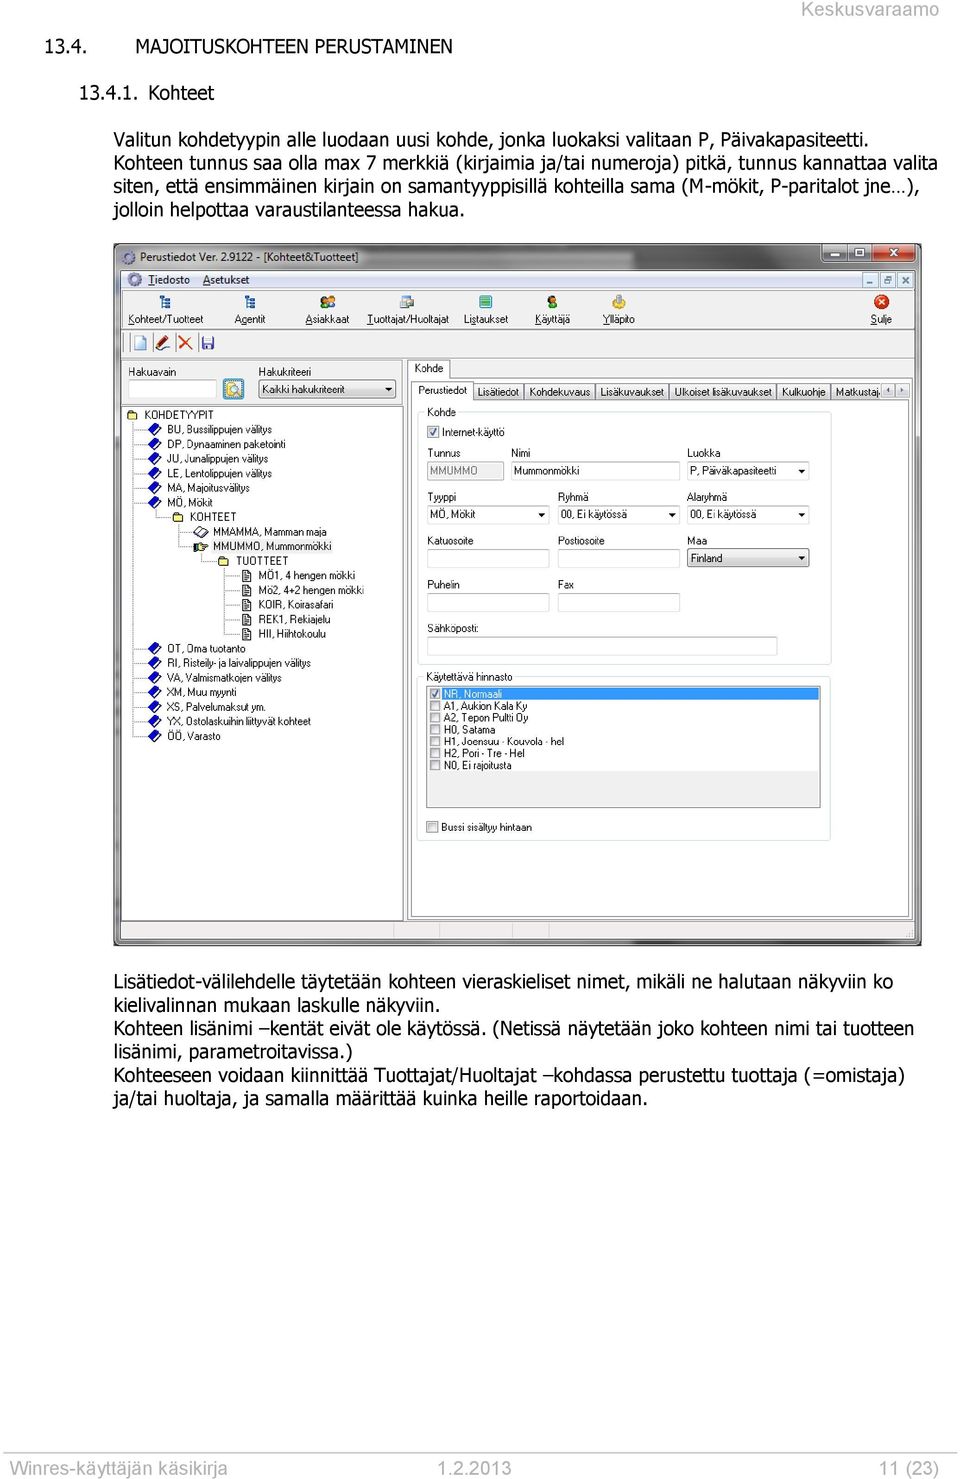
Task: Toggle the Internet-käyttö checkbox
Action: 433,432
